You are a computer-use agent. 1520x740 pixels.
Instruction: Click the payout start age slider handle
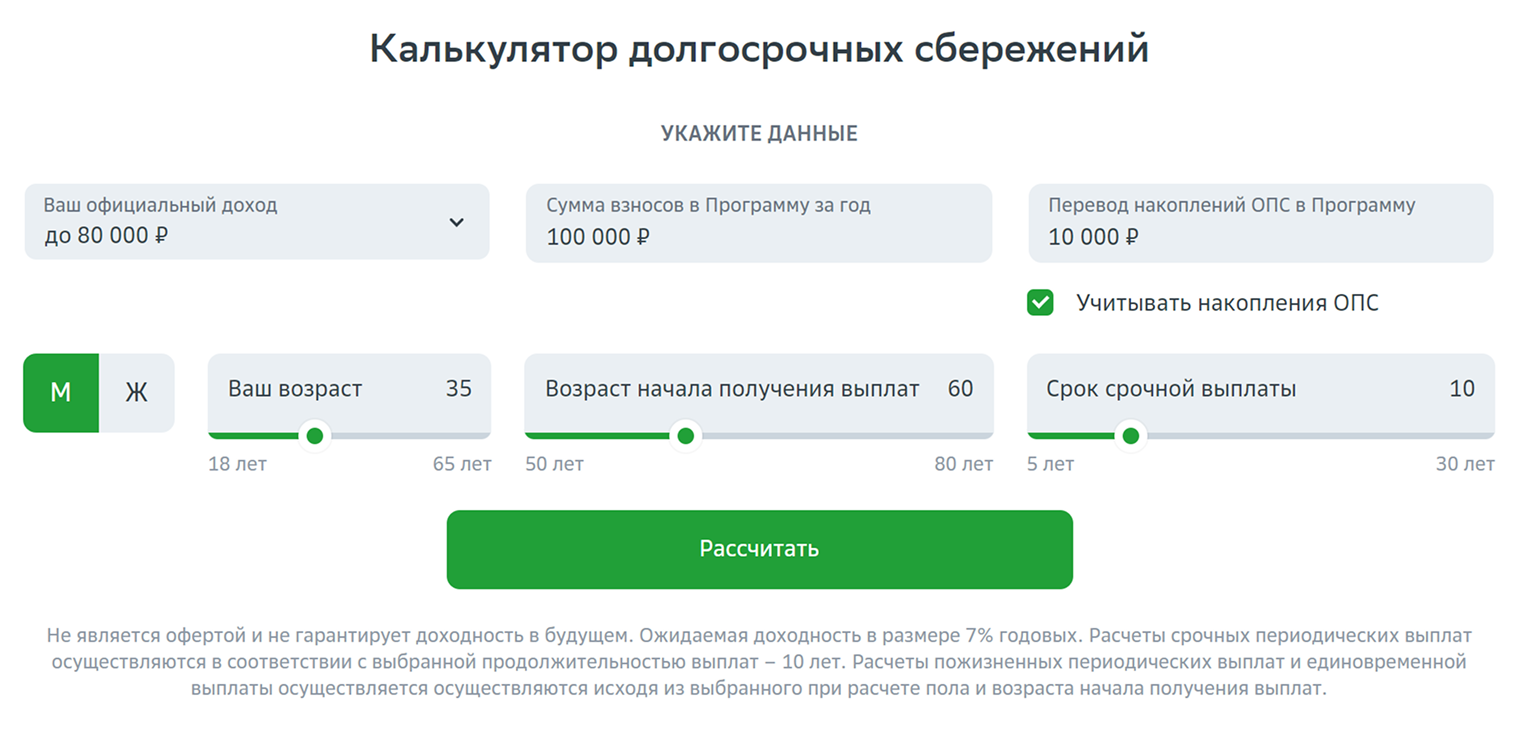(x=685, y=435)
